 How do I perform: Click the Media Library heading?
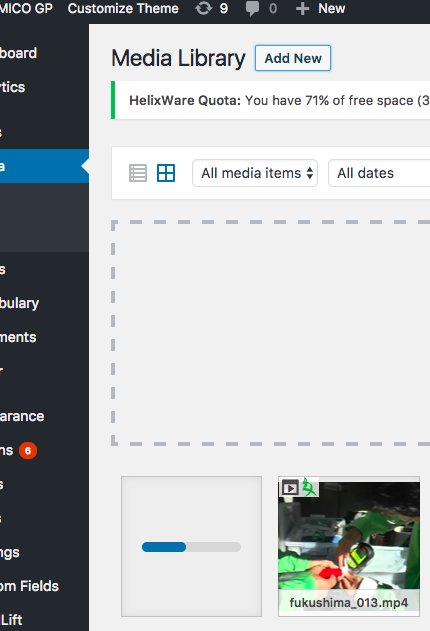[178, 58]
